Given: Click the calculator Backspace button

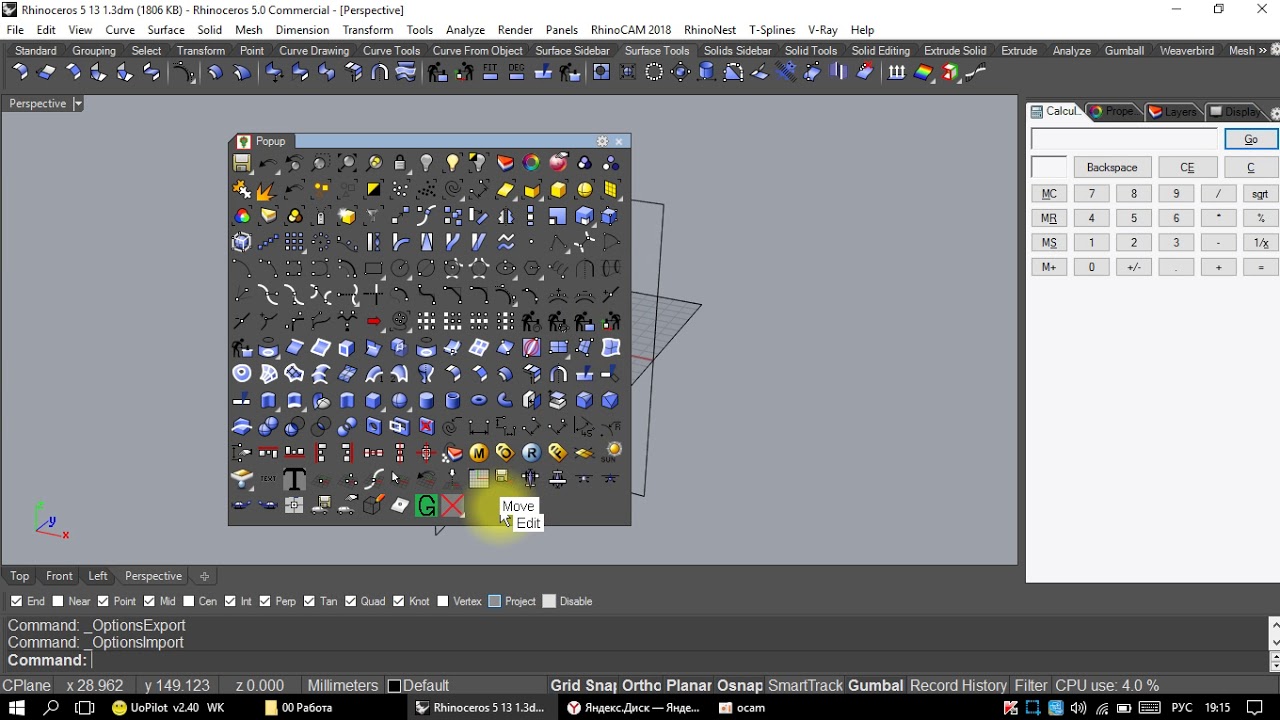Looking at the screenshot, I should 1112,168.
